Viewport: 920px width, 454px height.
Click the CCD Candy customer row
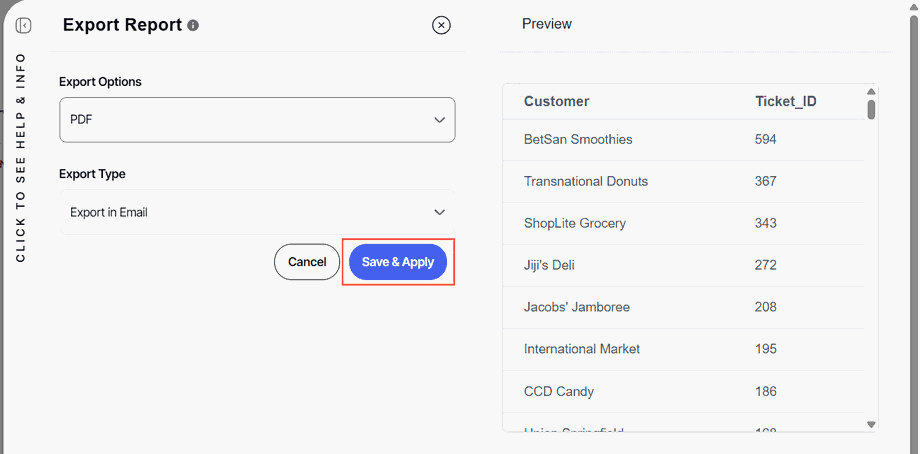tap(559, 391)
